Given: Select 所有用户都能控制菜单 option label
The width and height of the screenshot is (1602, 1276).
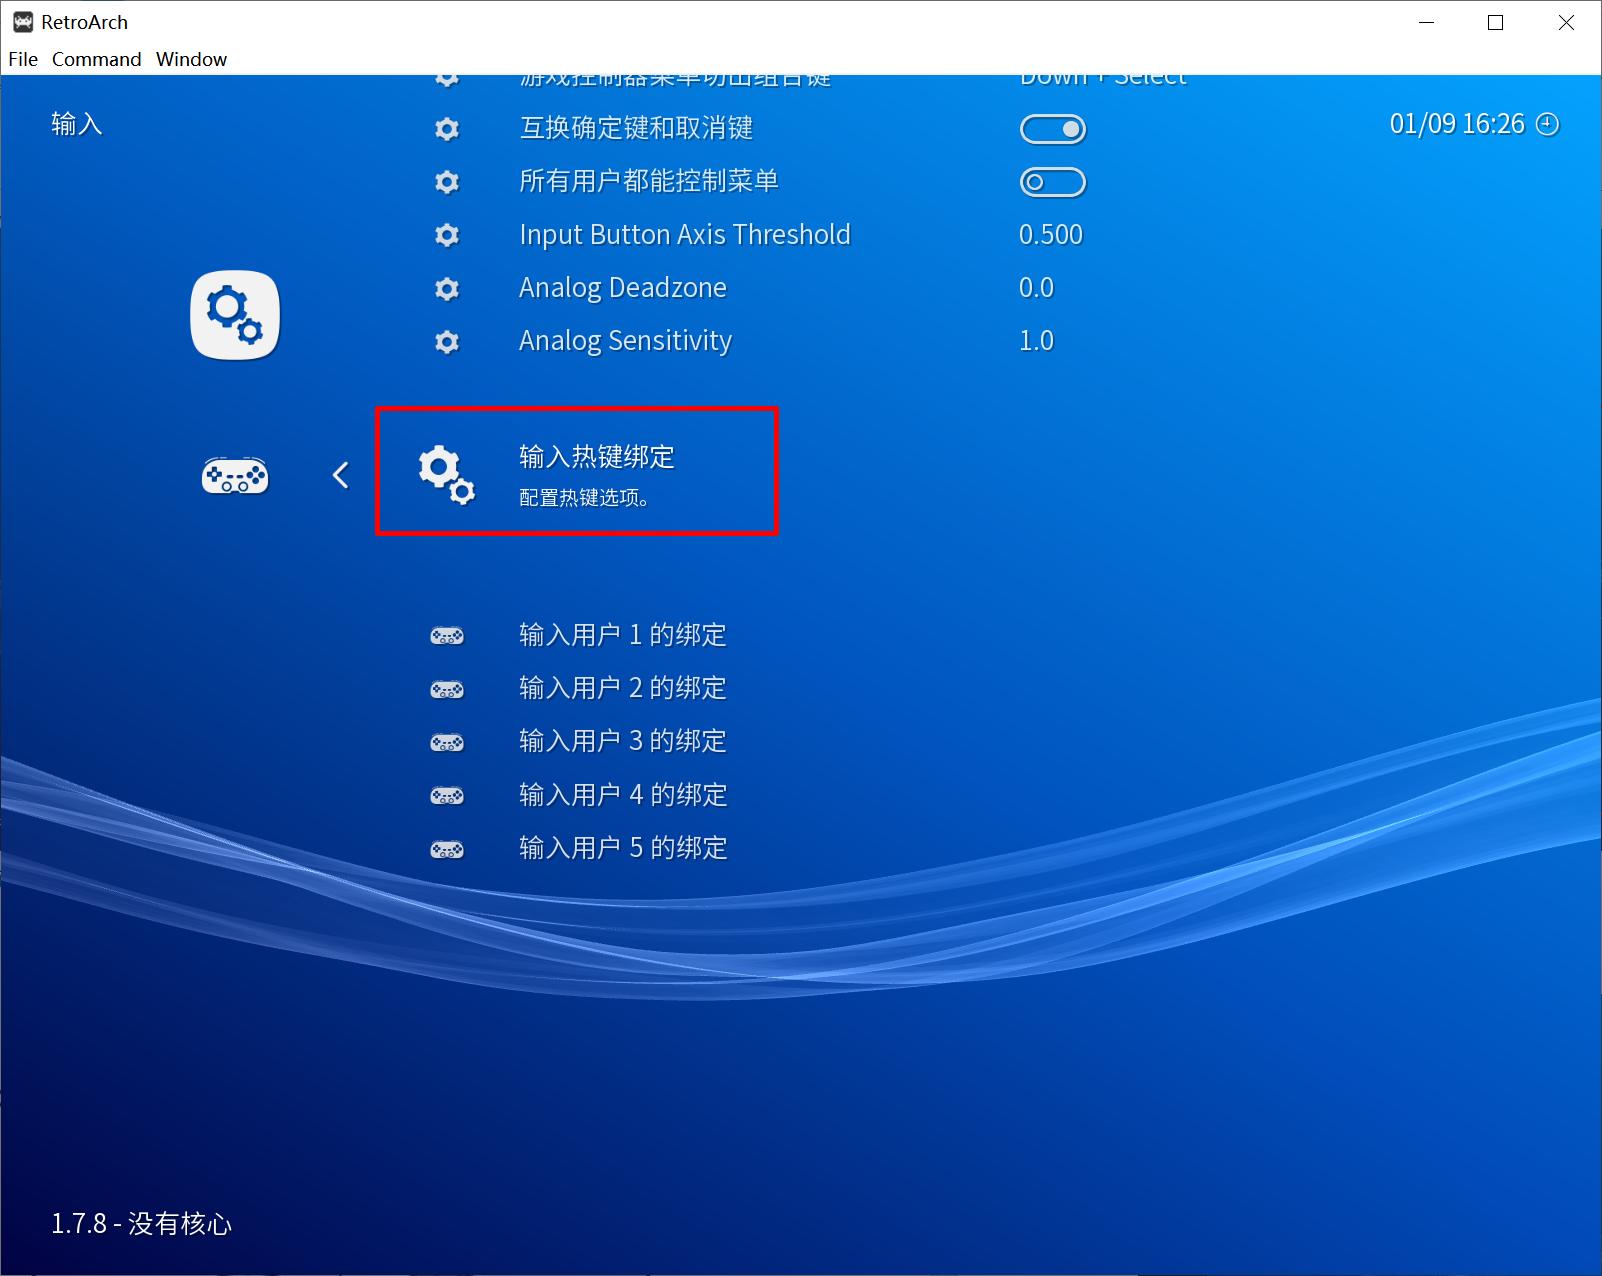Looking at the screenshot, I should [649, 181].
